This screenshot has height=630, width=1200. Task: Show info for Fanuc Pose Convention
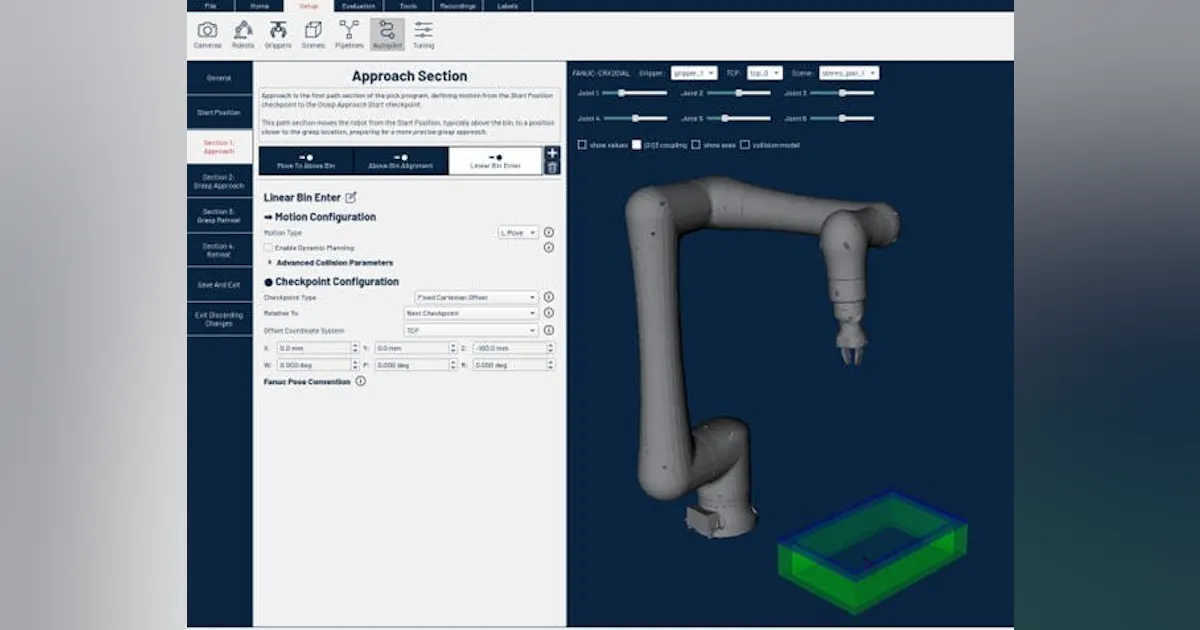pyautogui.click(x=361, y=381)
